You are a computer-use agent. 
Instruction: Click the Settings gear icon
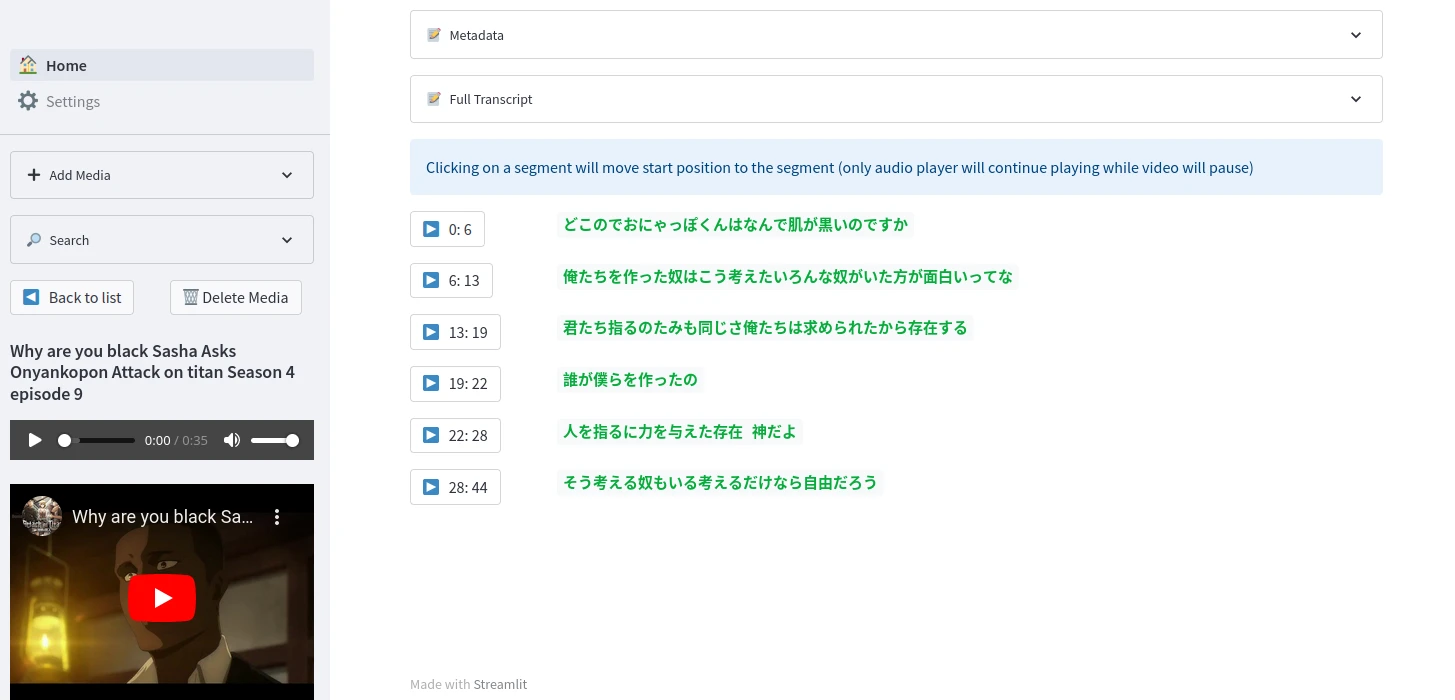tap(28, 101)
